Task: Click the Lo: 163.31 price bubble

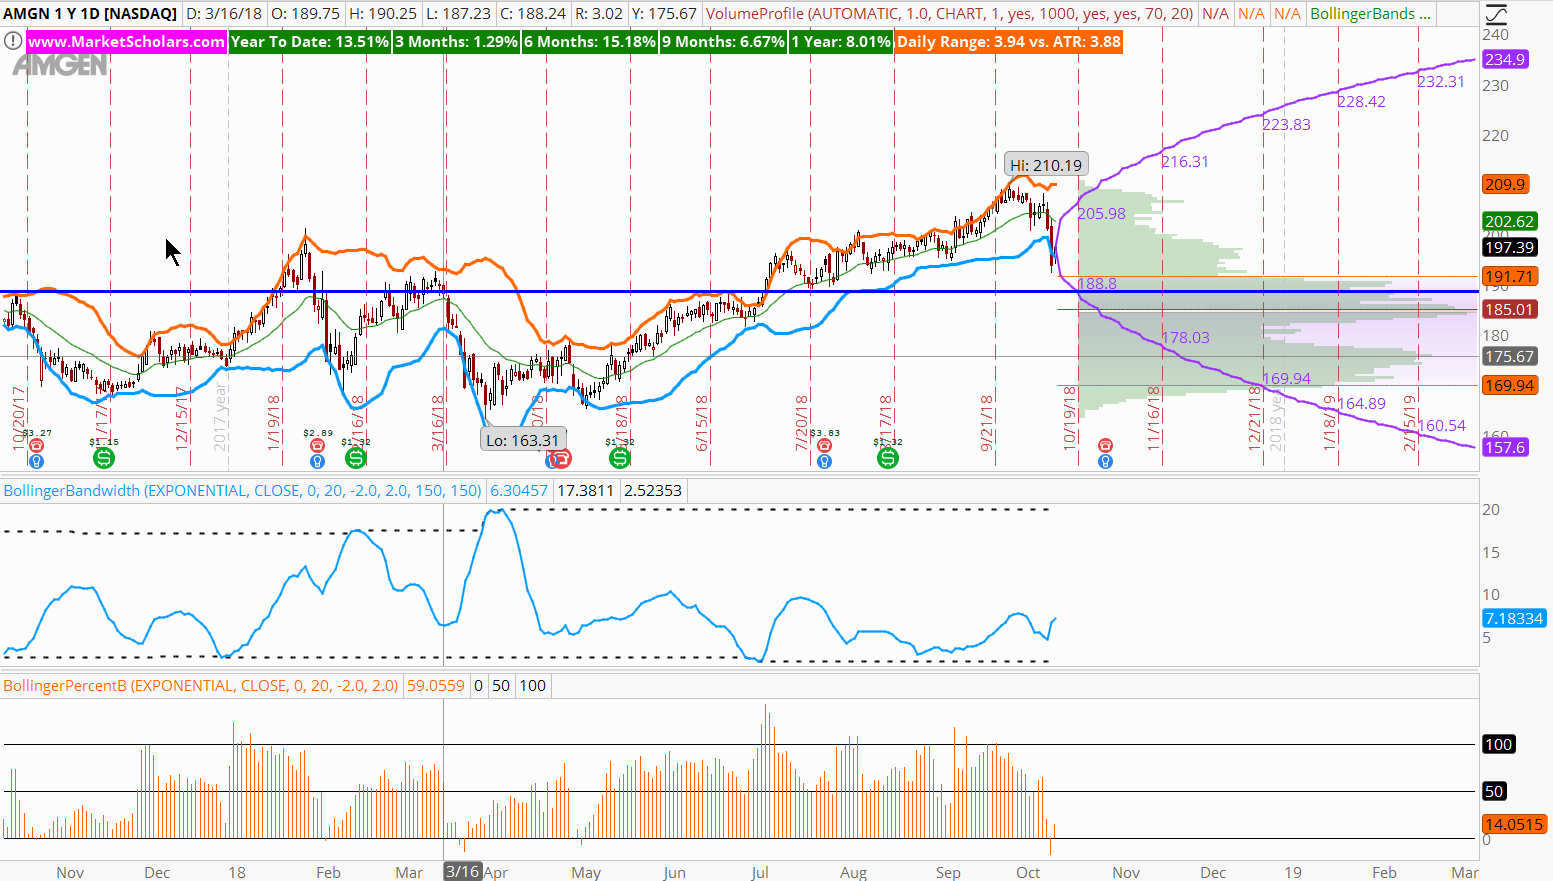Action: [x=523, y=440]
